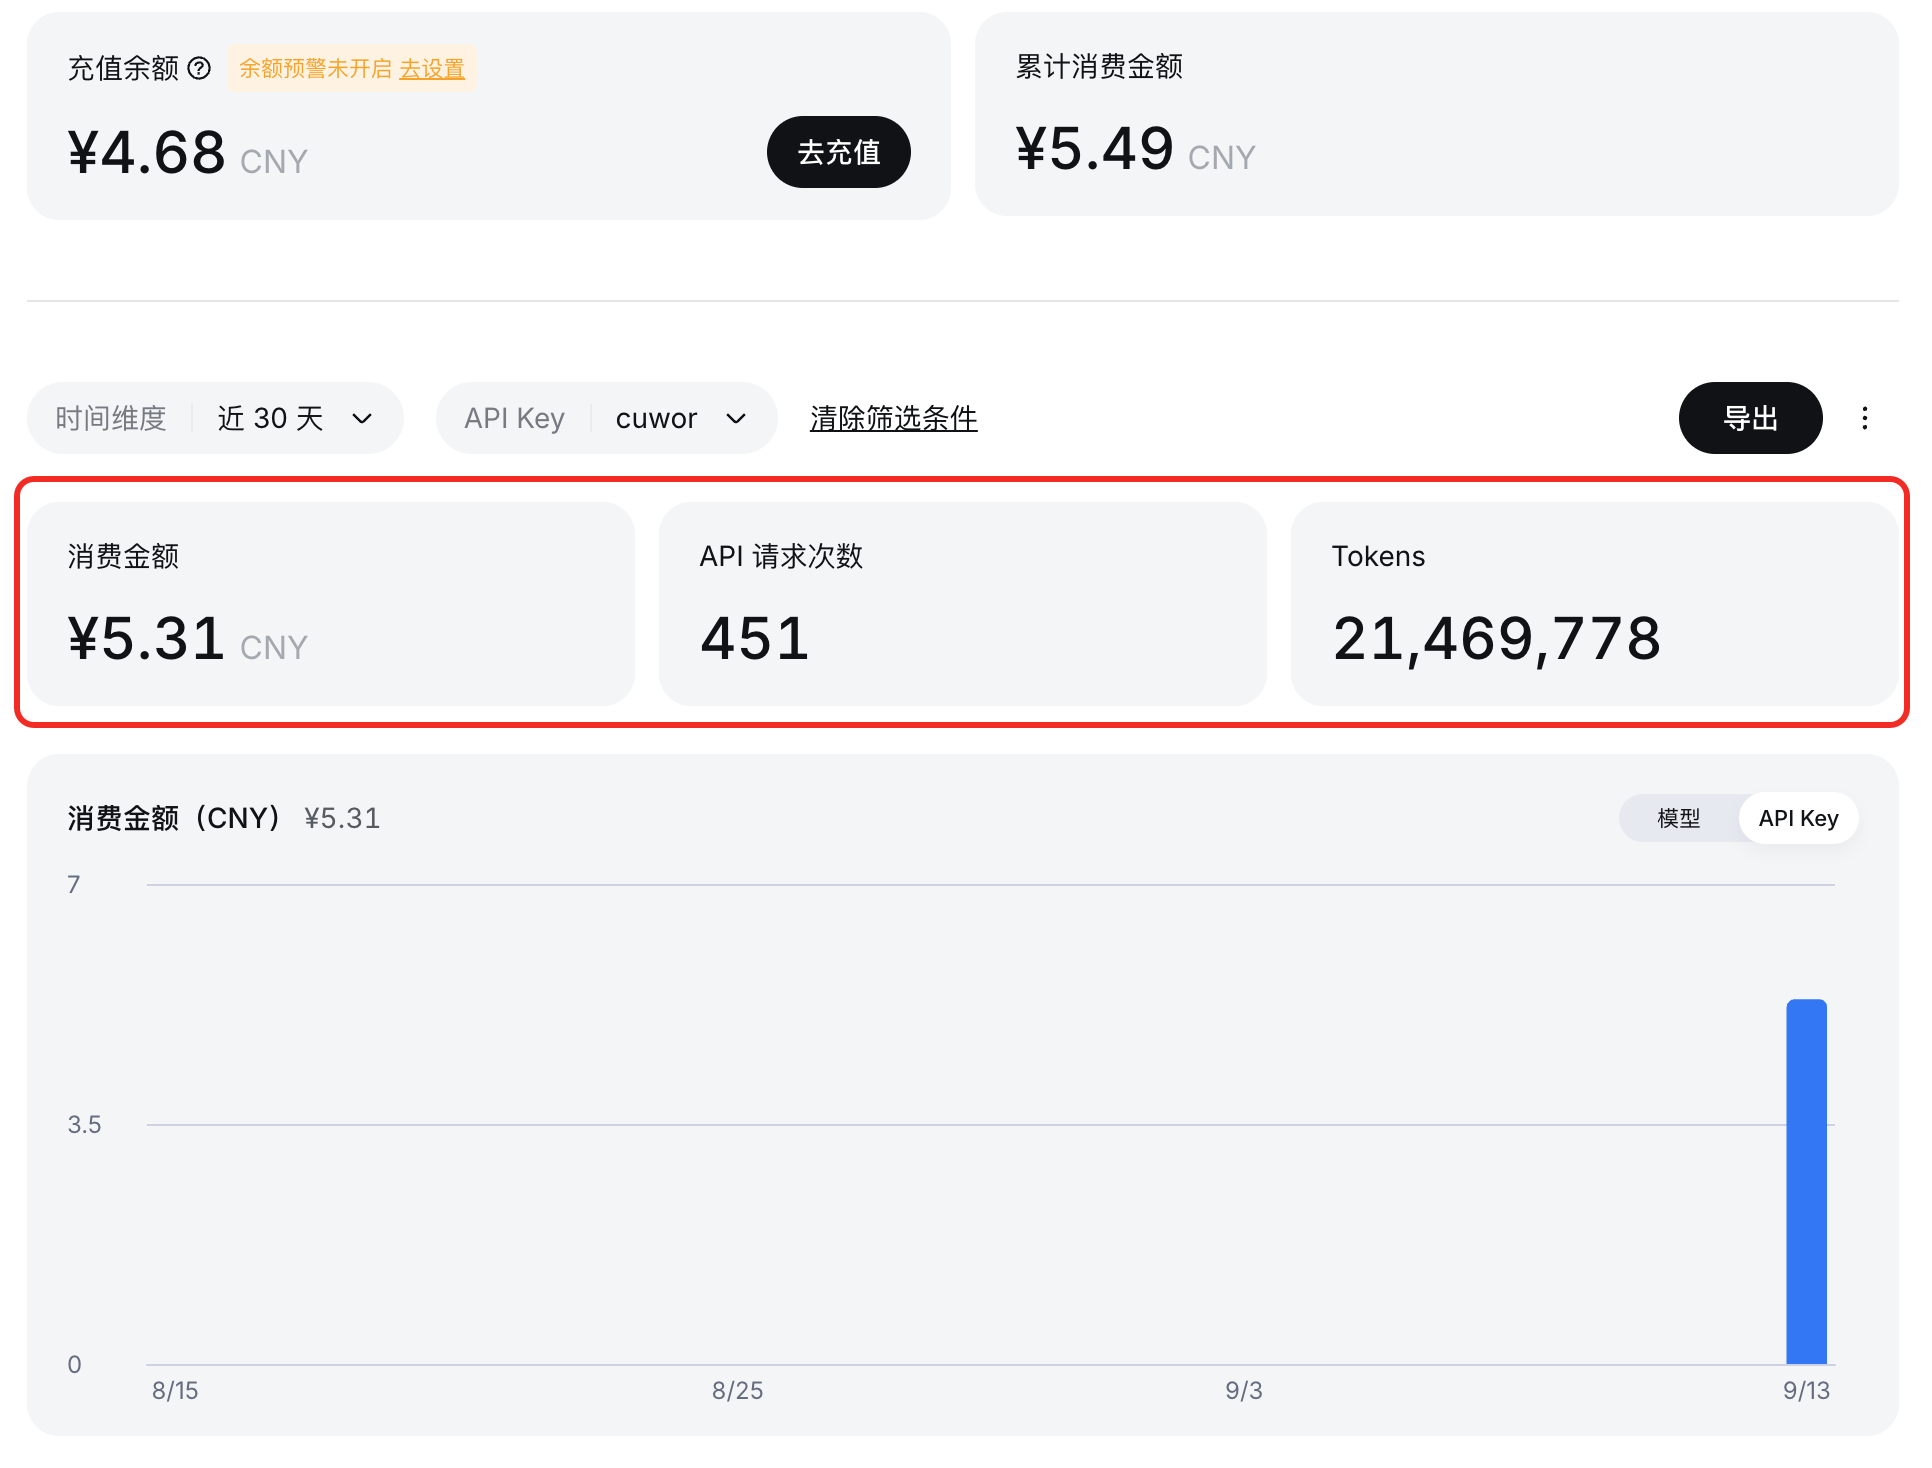1932x1468 pixels.
Task: Click the 去充值 recharge button
Action: click(x=839, y=152)
